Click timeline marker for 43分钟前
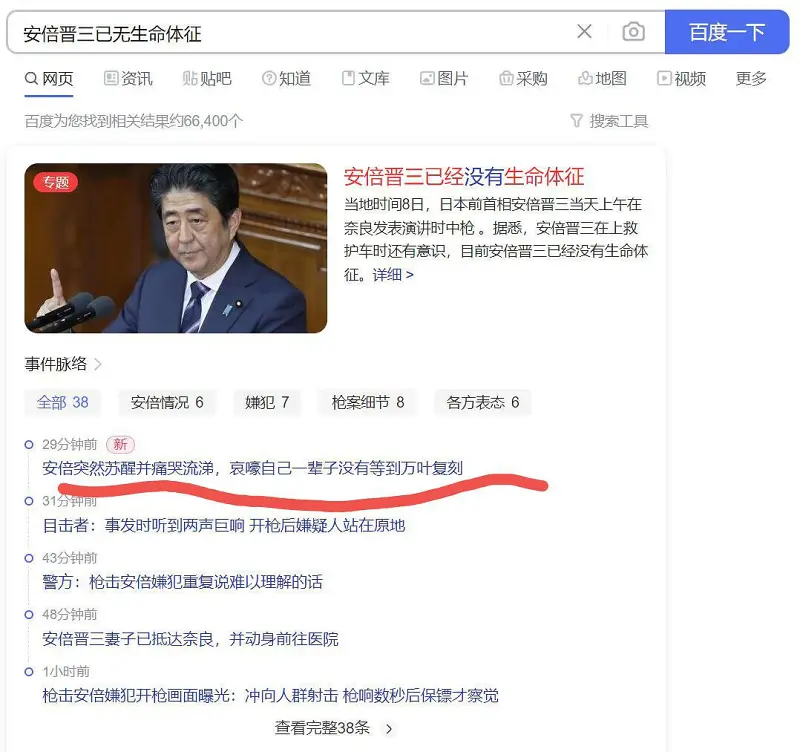Screen dimensions: 800x752 (29, 558)
